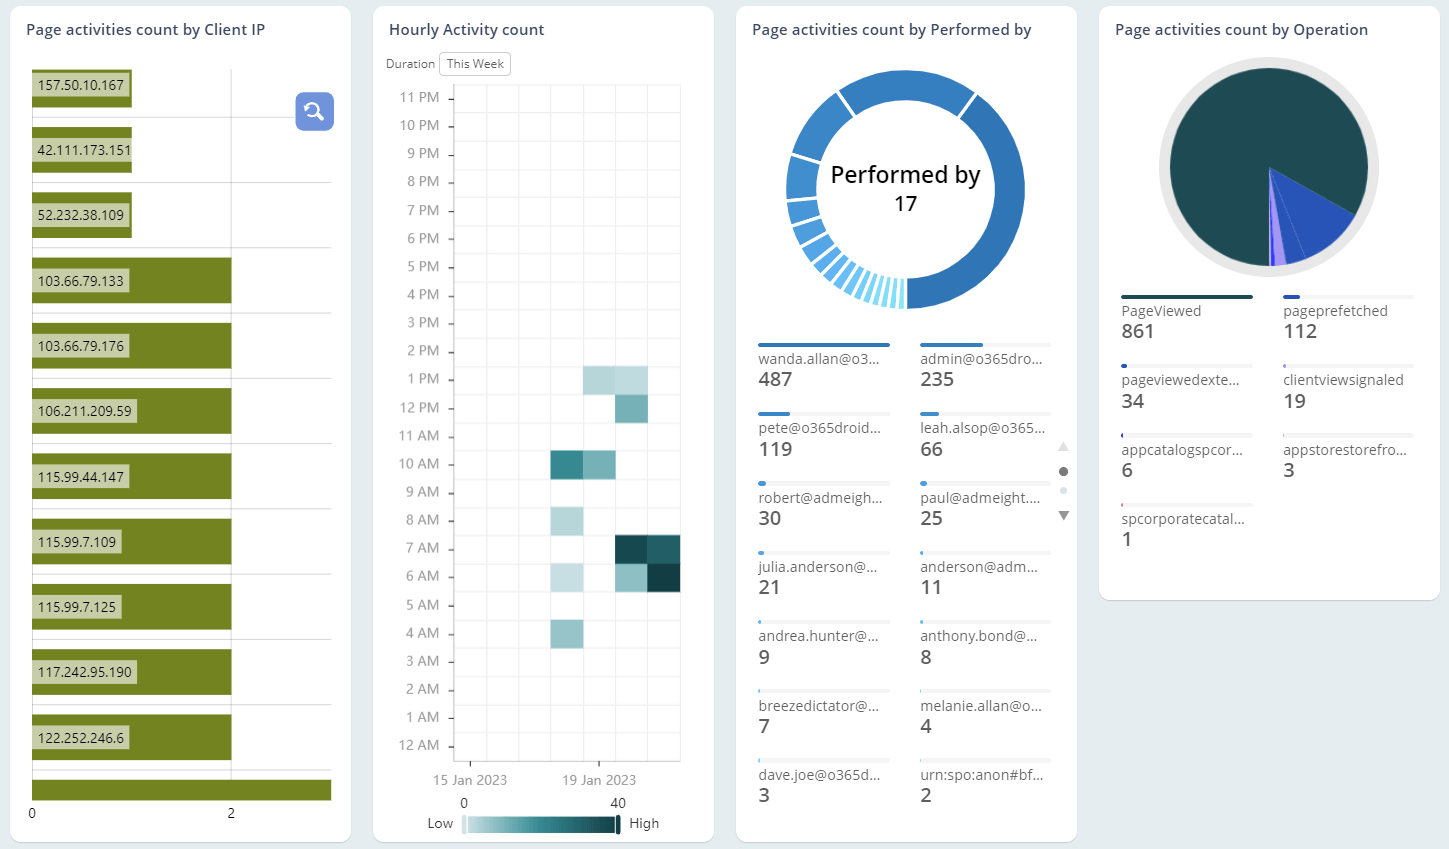The height and width of the screenshot is (849, 1449).
Task: Select the second pagination dot in Performed by panel
Action: [x=1064, y=490]
